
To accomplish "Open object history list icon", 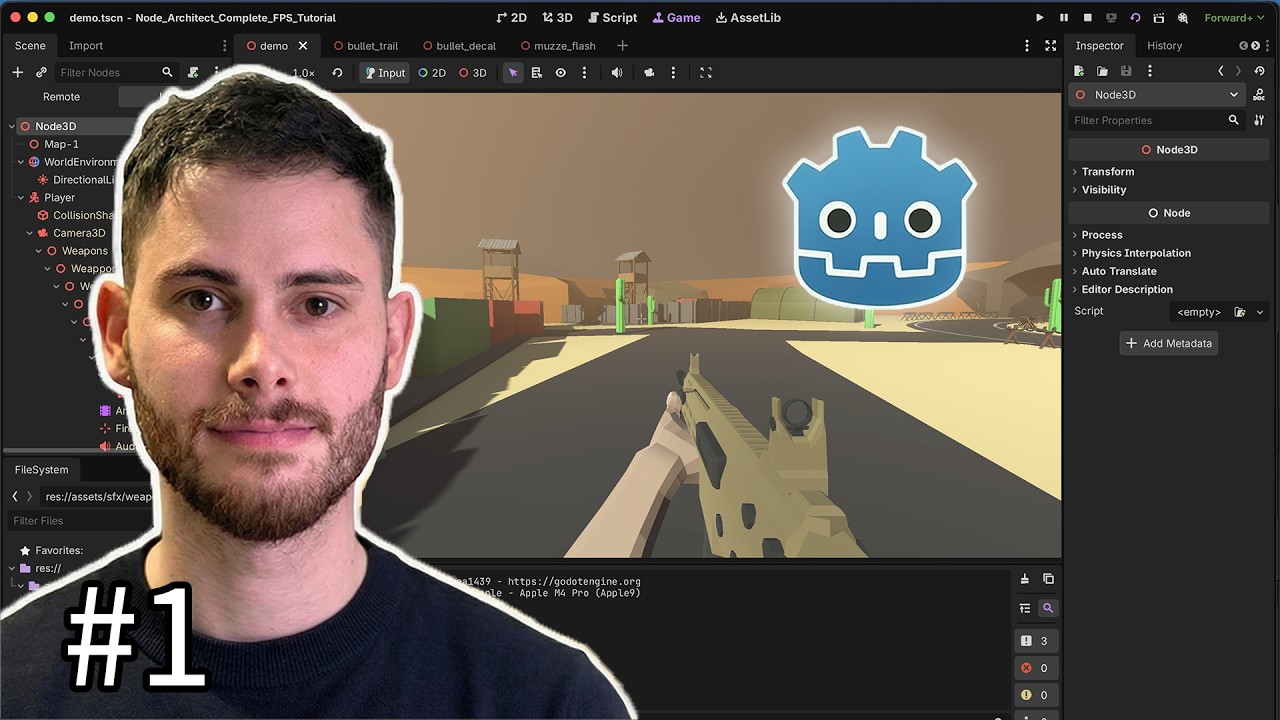I will pos(1259,71).
